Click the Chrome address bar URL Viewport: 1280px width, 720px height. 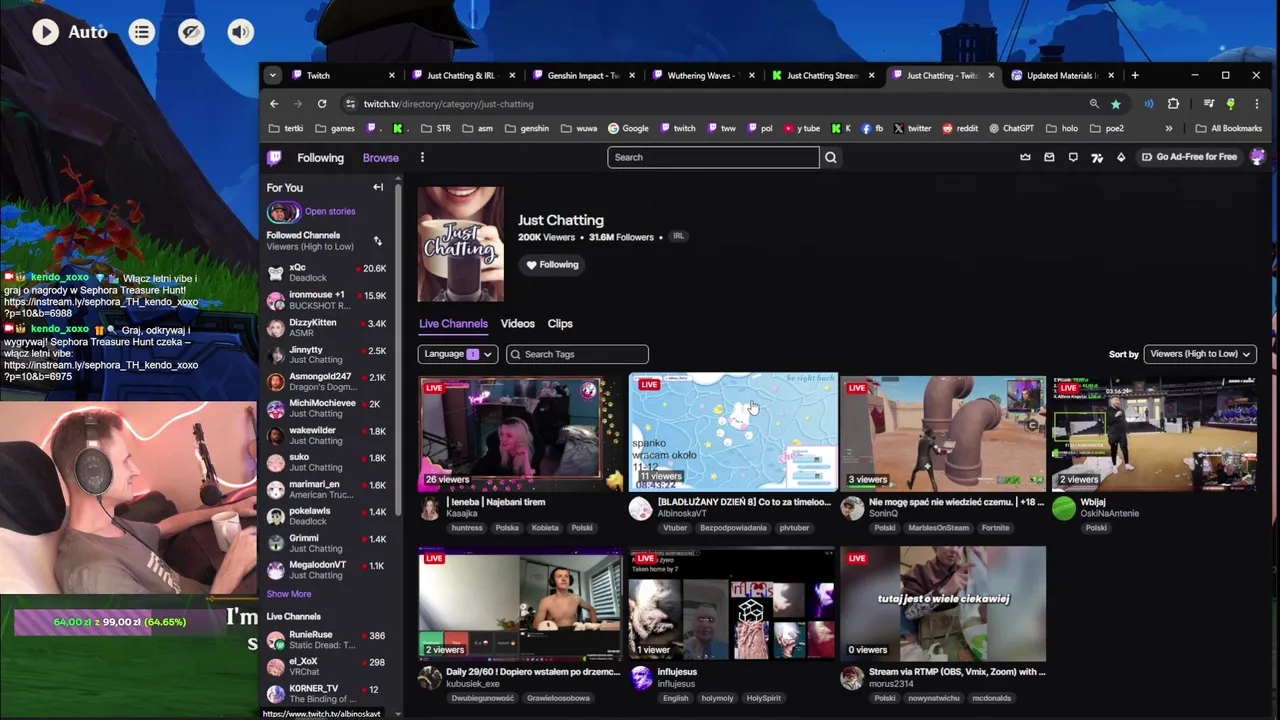(449, 104)
